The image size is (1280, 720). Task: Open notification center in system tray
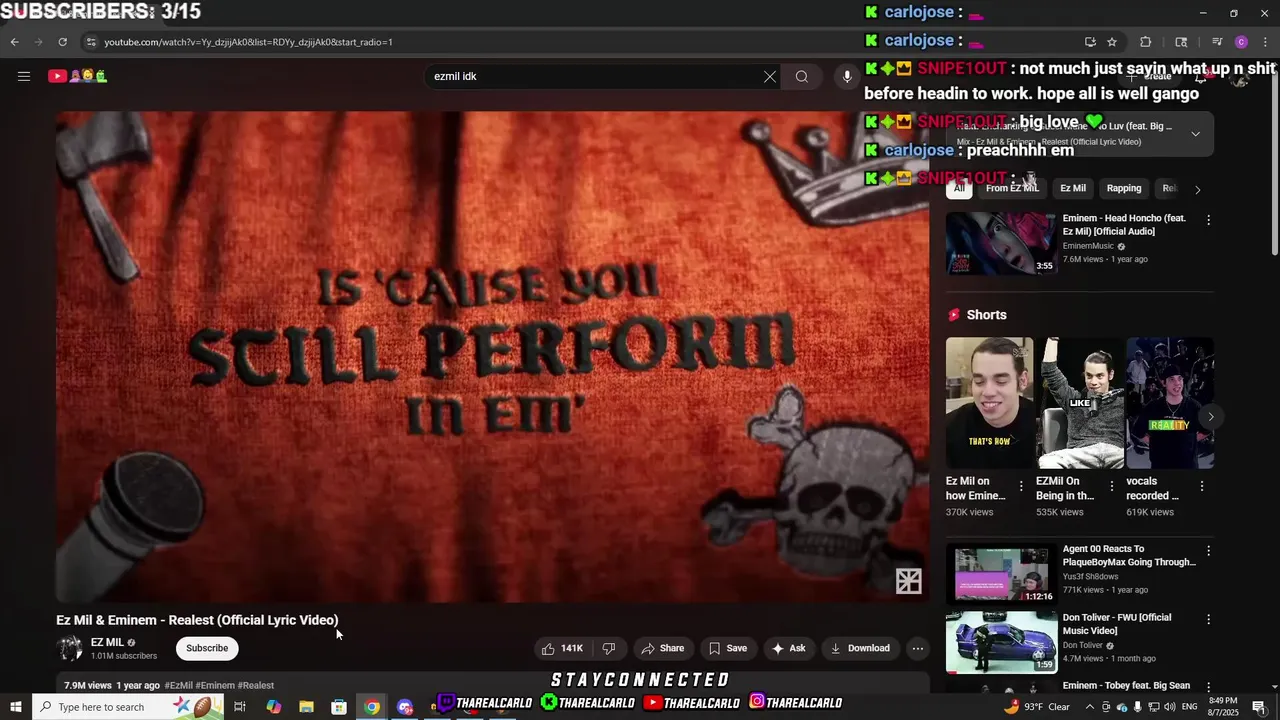coord(1260,707)
